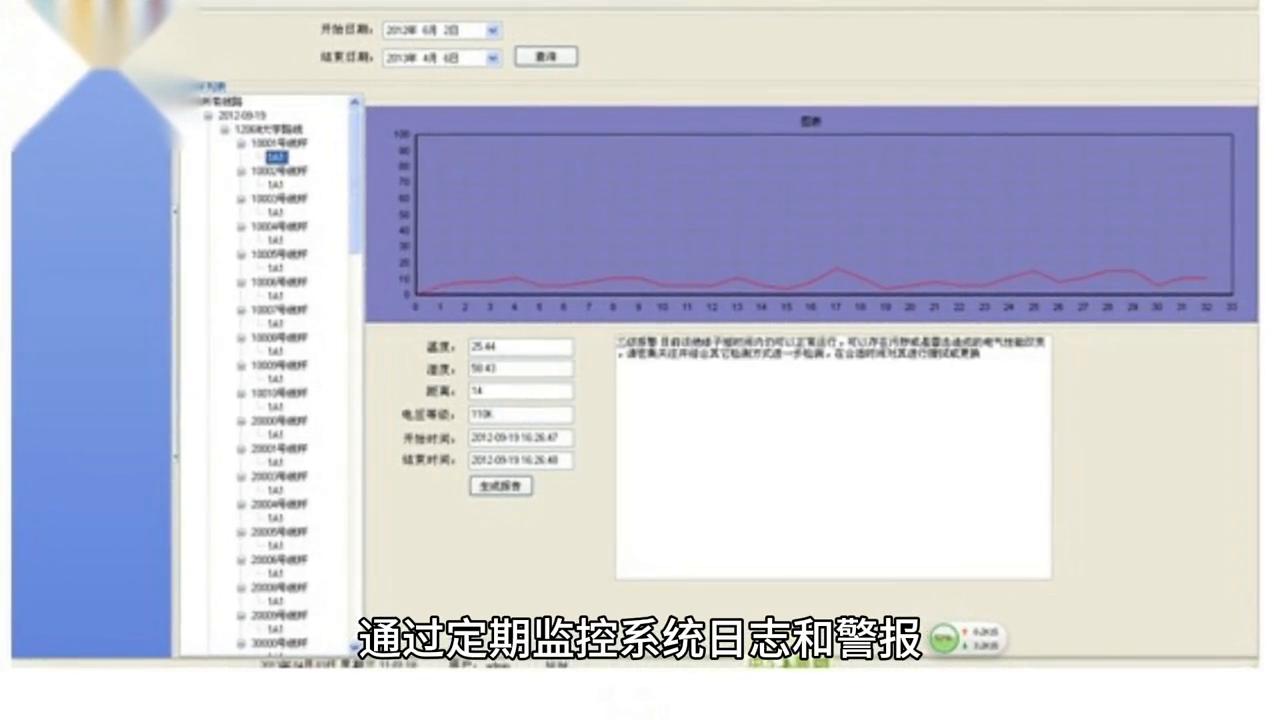The height and width of the screenshot is (720, 1280).
Task: Click the upload speed arrow indicator
Action: [964, 632]
